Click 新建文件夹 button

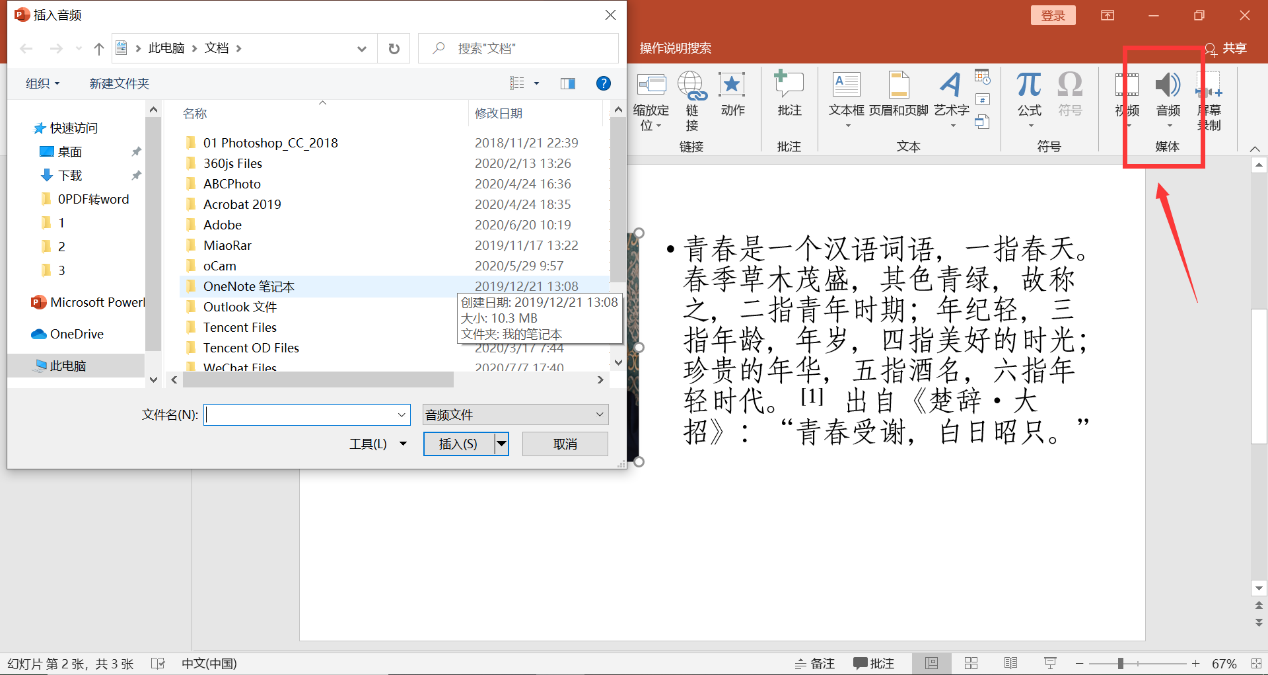tap(119, 83)
